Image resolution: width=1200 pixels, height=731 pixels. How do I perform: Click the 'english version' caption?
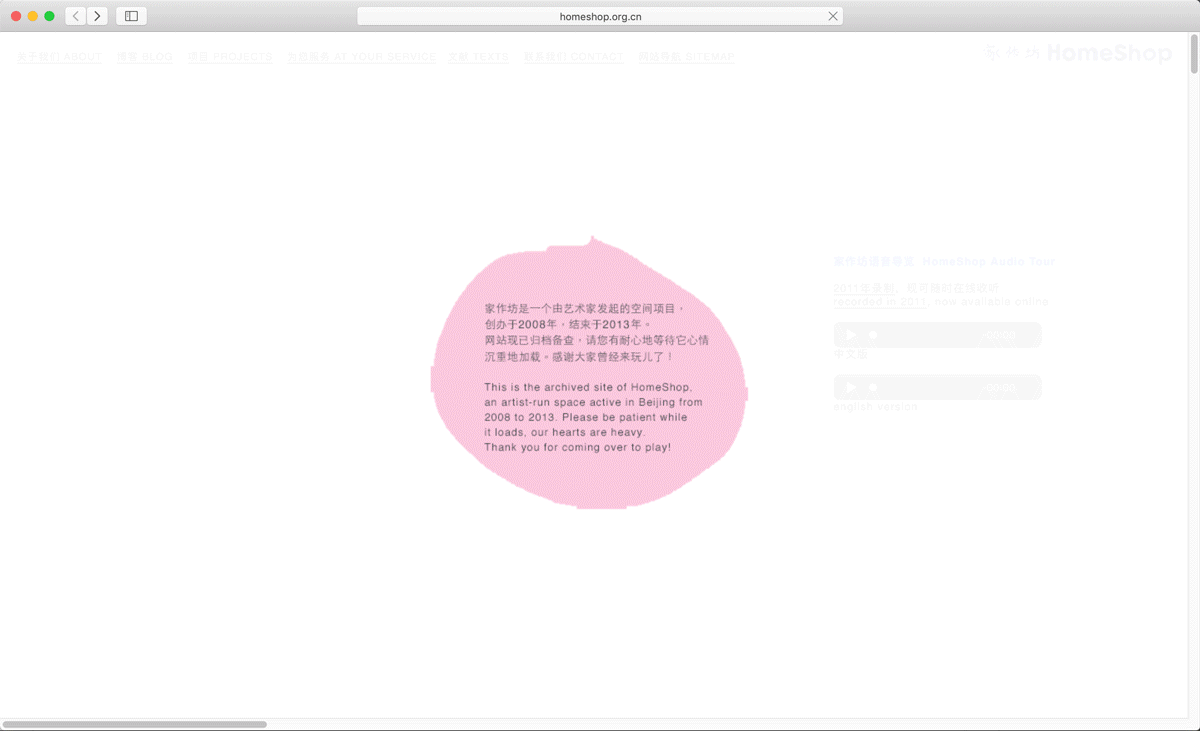click(876, 407)
